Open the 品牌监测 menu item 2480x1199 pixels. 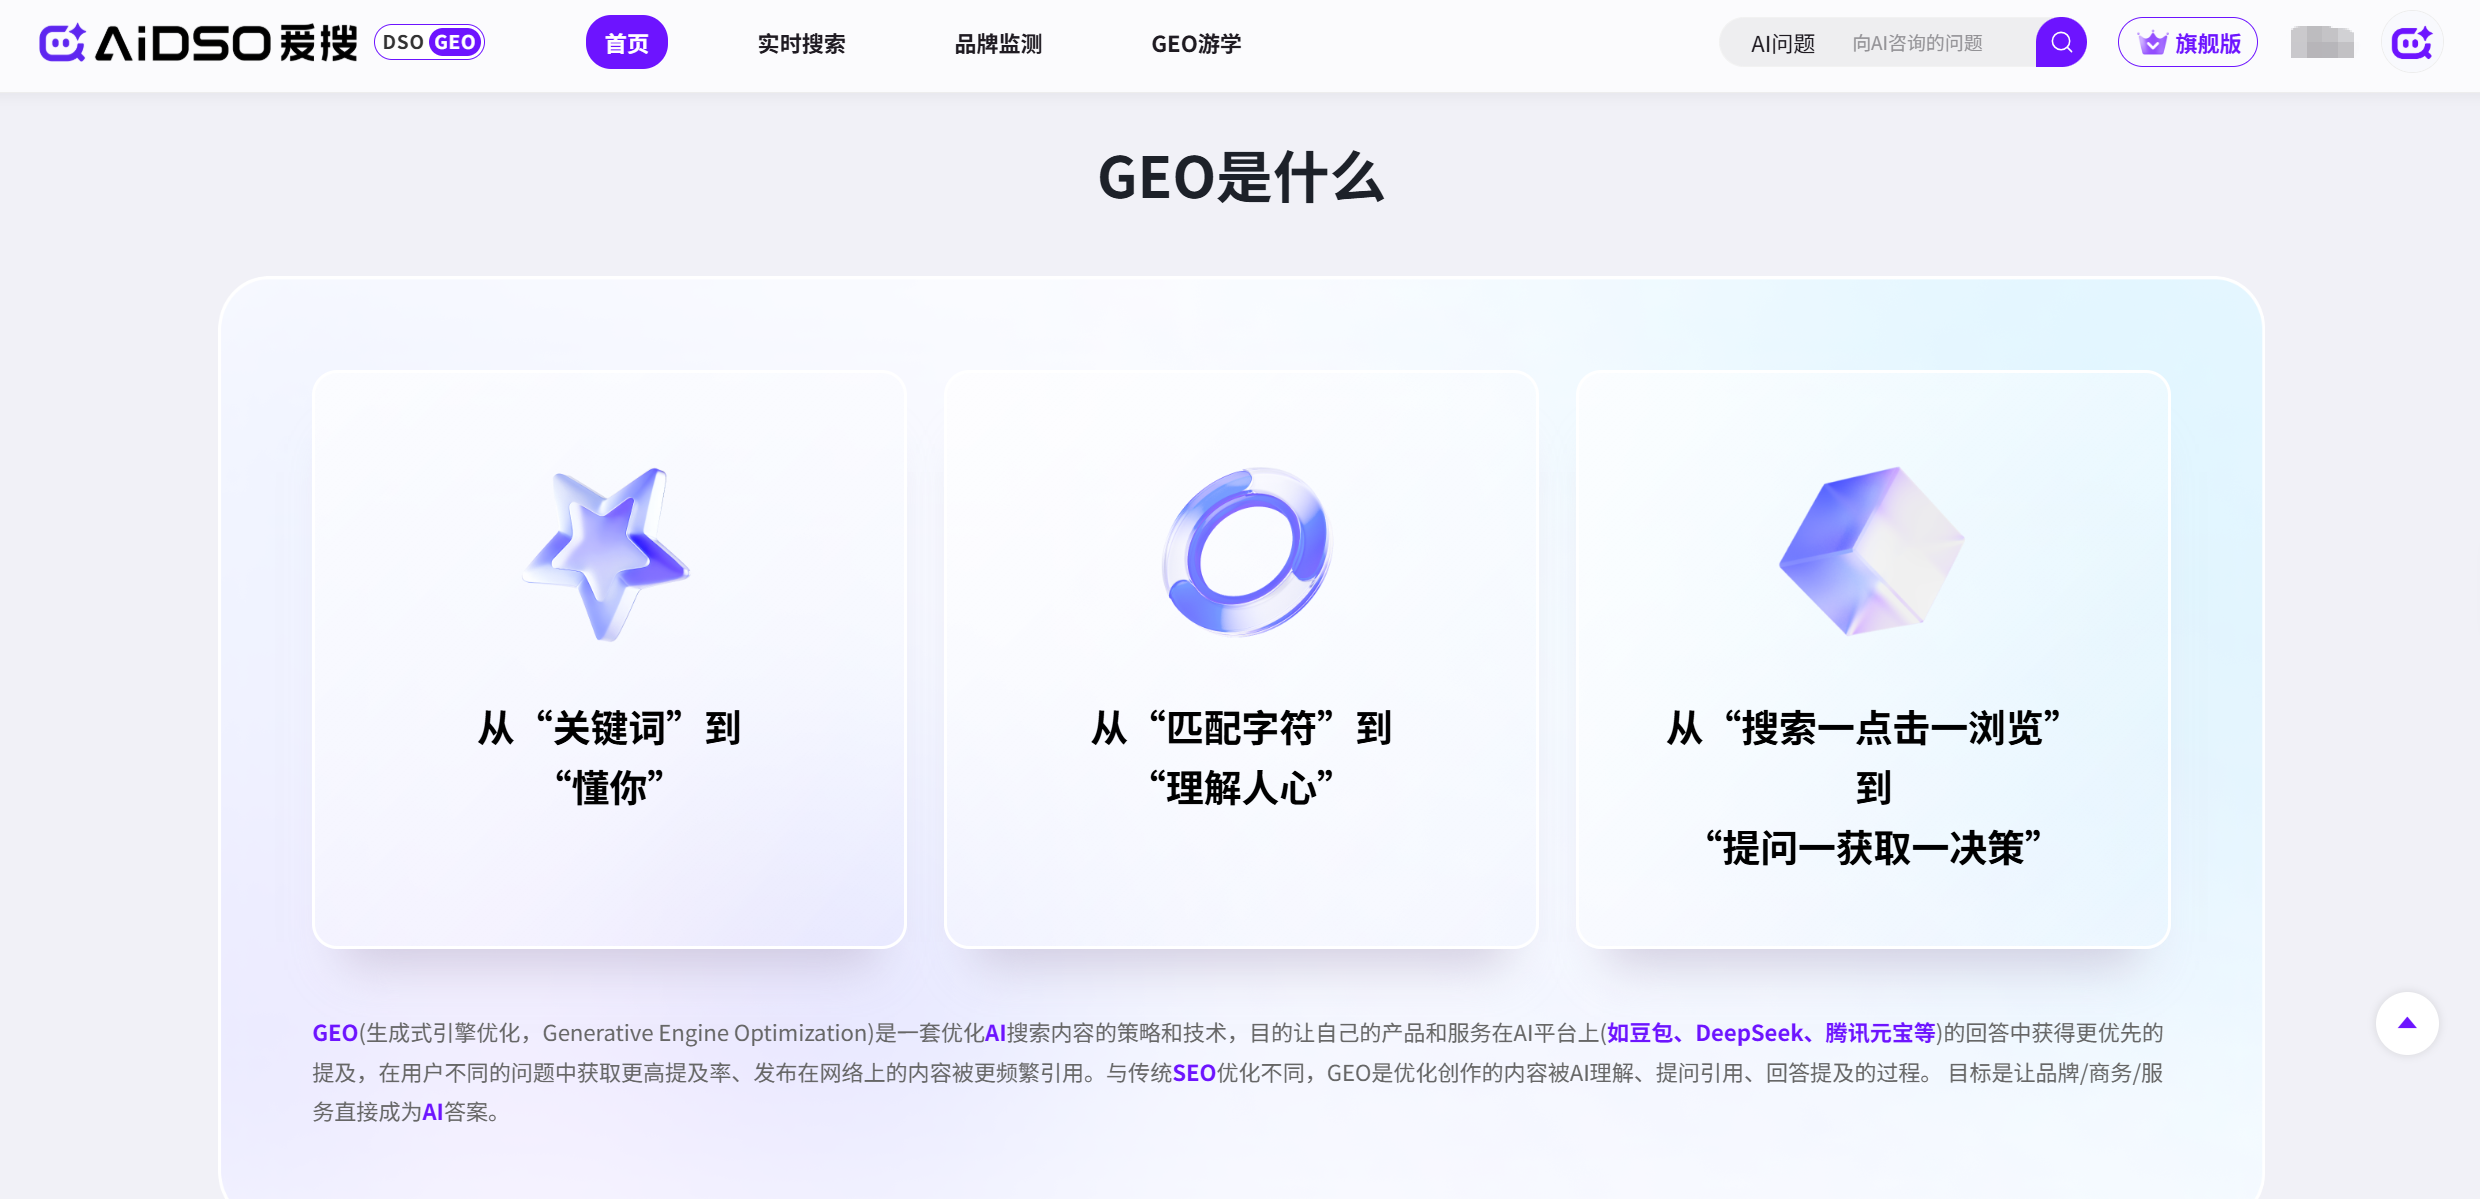tap(998, 44)
